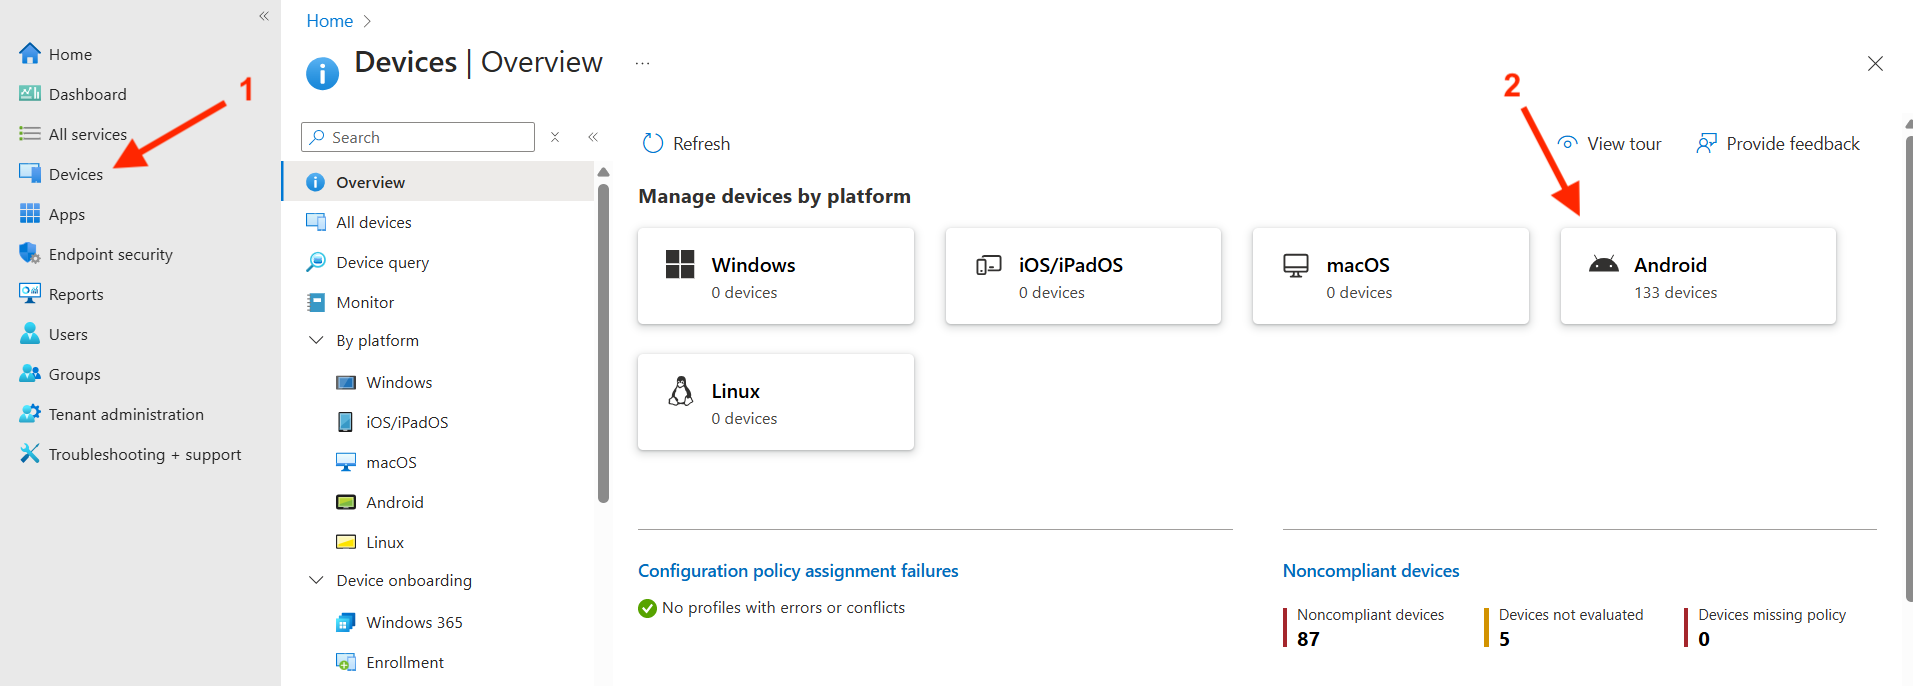Select the Device query icon
The height and width of the screenshot is (686, 1913).
(x=316, y=262)
